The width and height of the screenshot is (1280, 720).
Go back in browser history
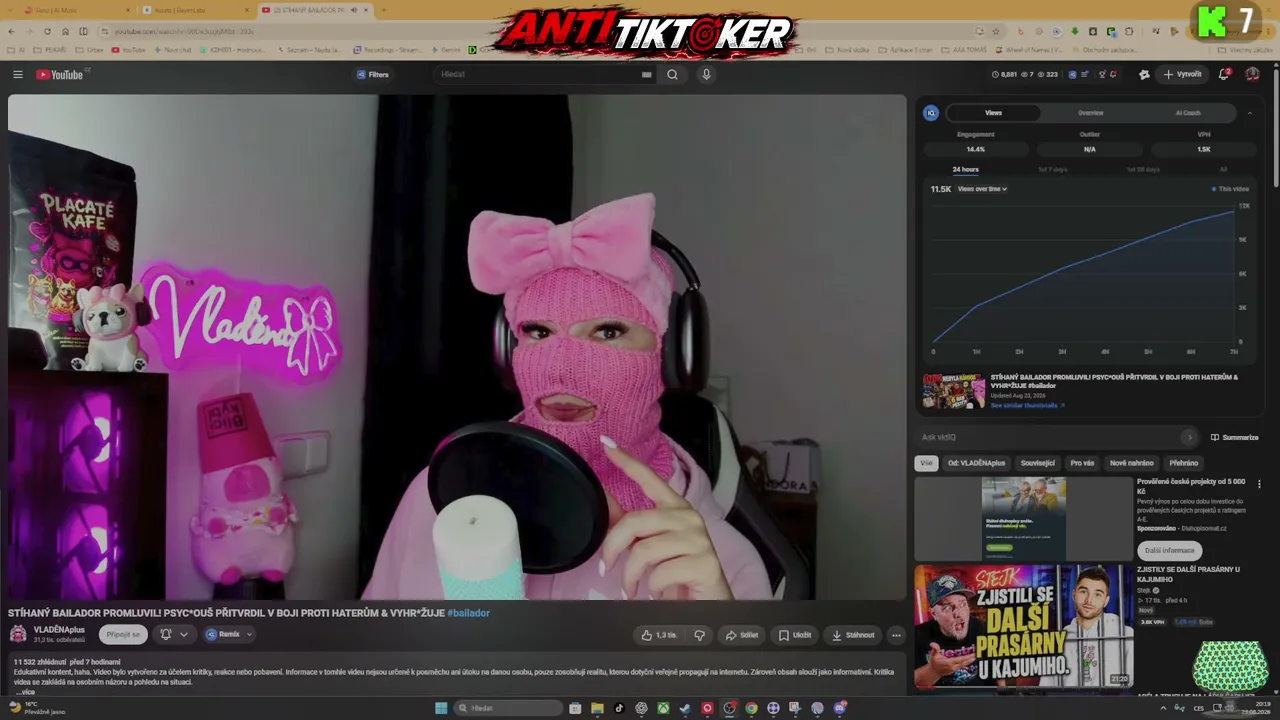(x=10, y=31)
